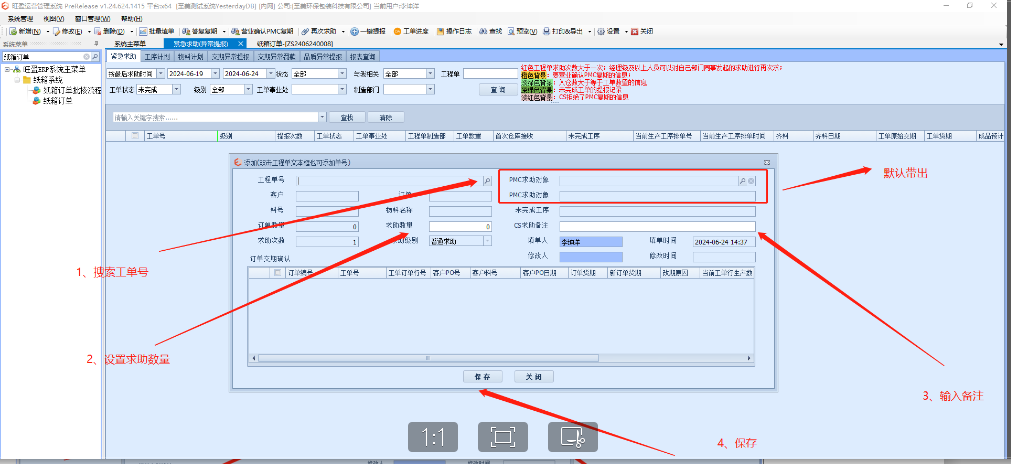The width and height of the screenshot is (1011, 464).
Task: Open the keyword search combo dropdown arrow
Action: (322, 117)
